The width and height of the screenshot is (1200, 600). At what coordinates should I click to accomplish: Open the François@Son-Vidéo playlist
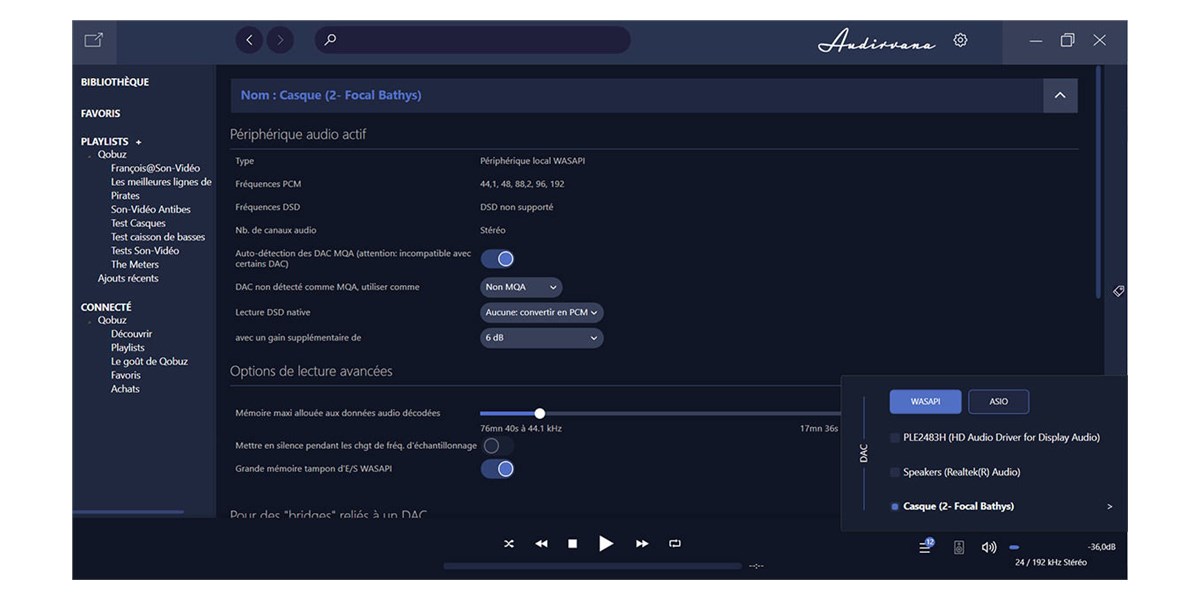click(x=155, y=168)
